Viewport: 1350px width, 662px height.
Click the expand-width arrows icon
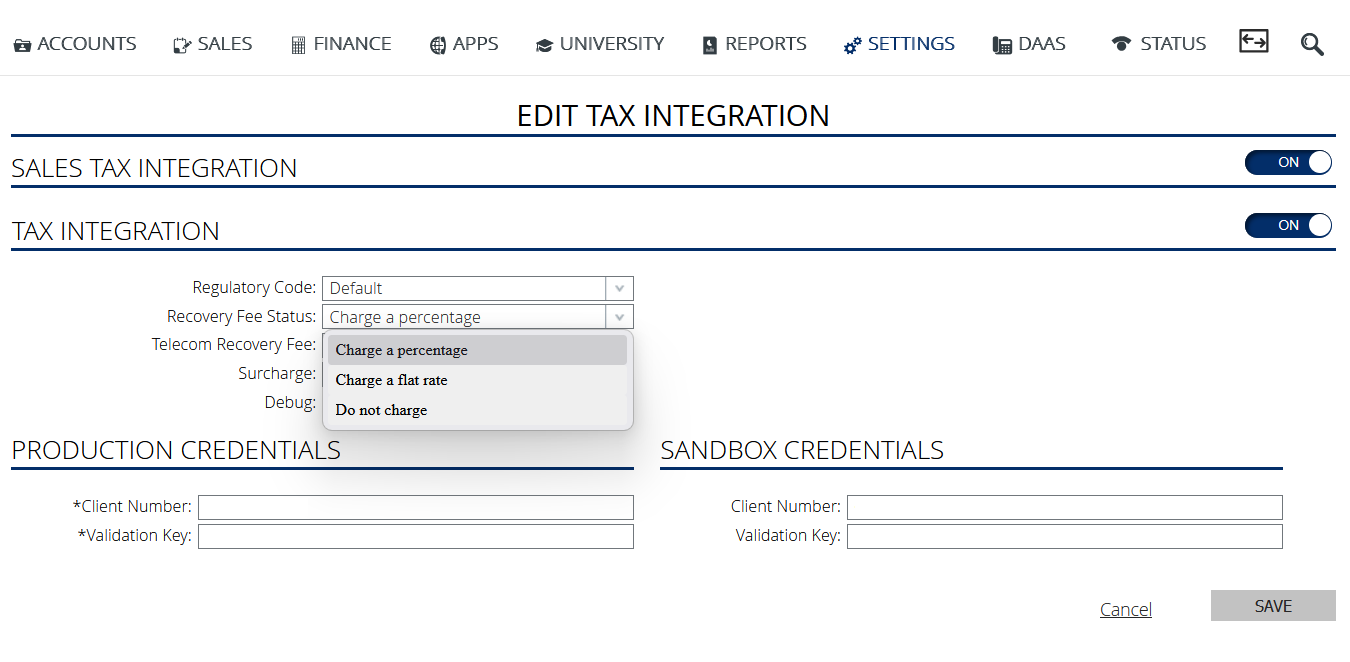(1253, 41)
